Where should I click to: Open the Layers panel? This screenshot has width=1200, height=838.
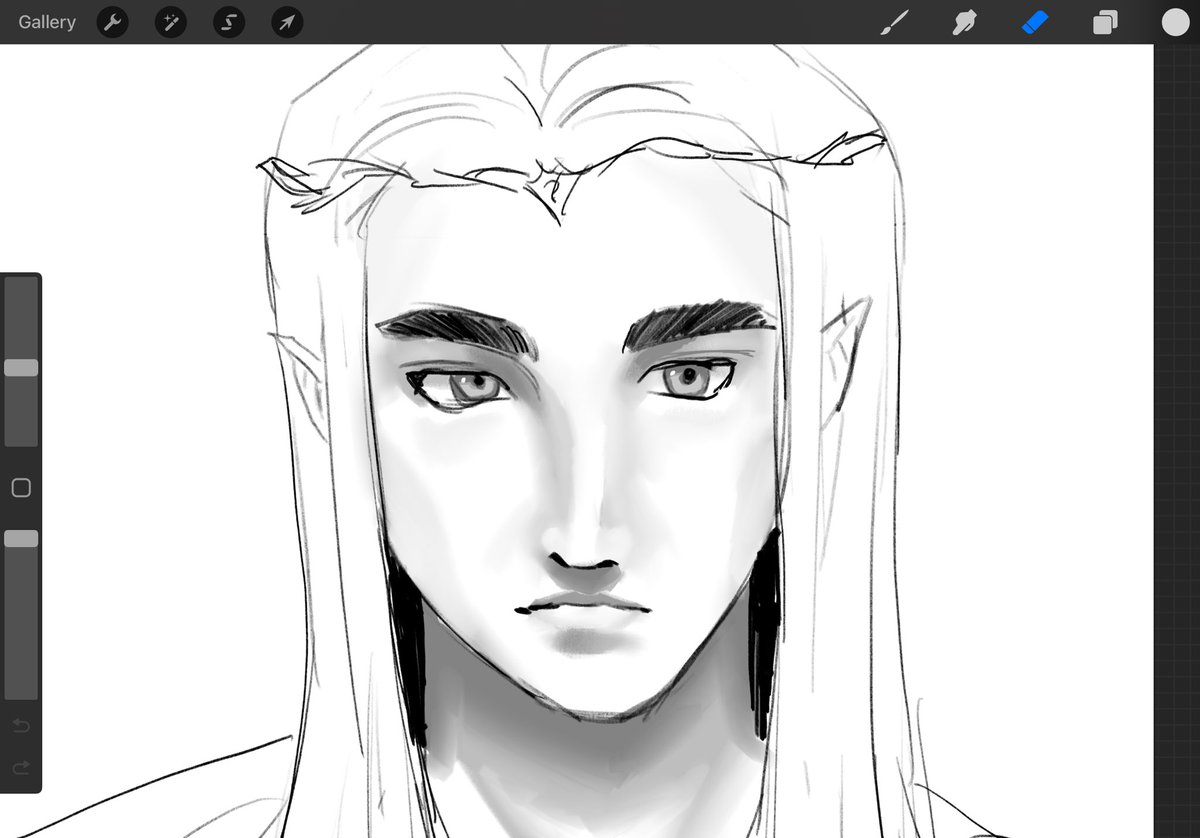click(1105, 21)
